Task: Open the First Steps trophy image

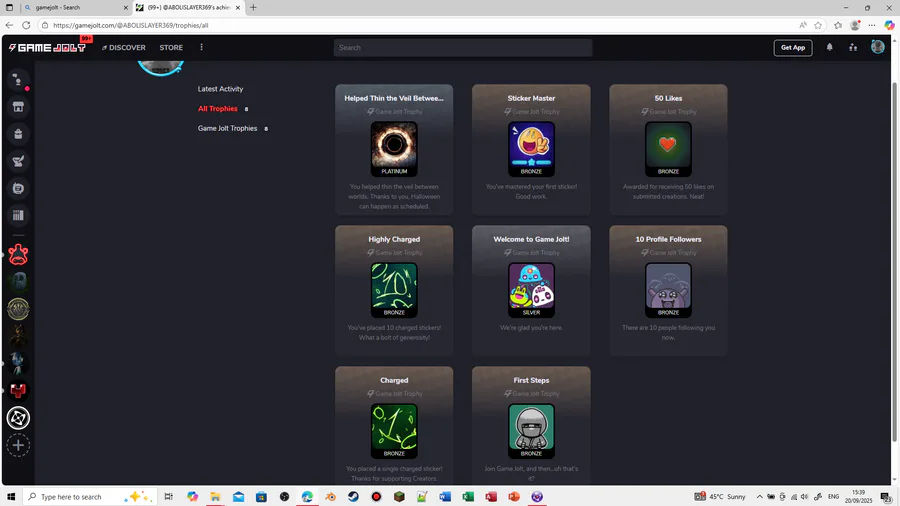Action: [531, 431]
